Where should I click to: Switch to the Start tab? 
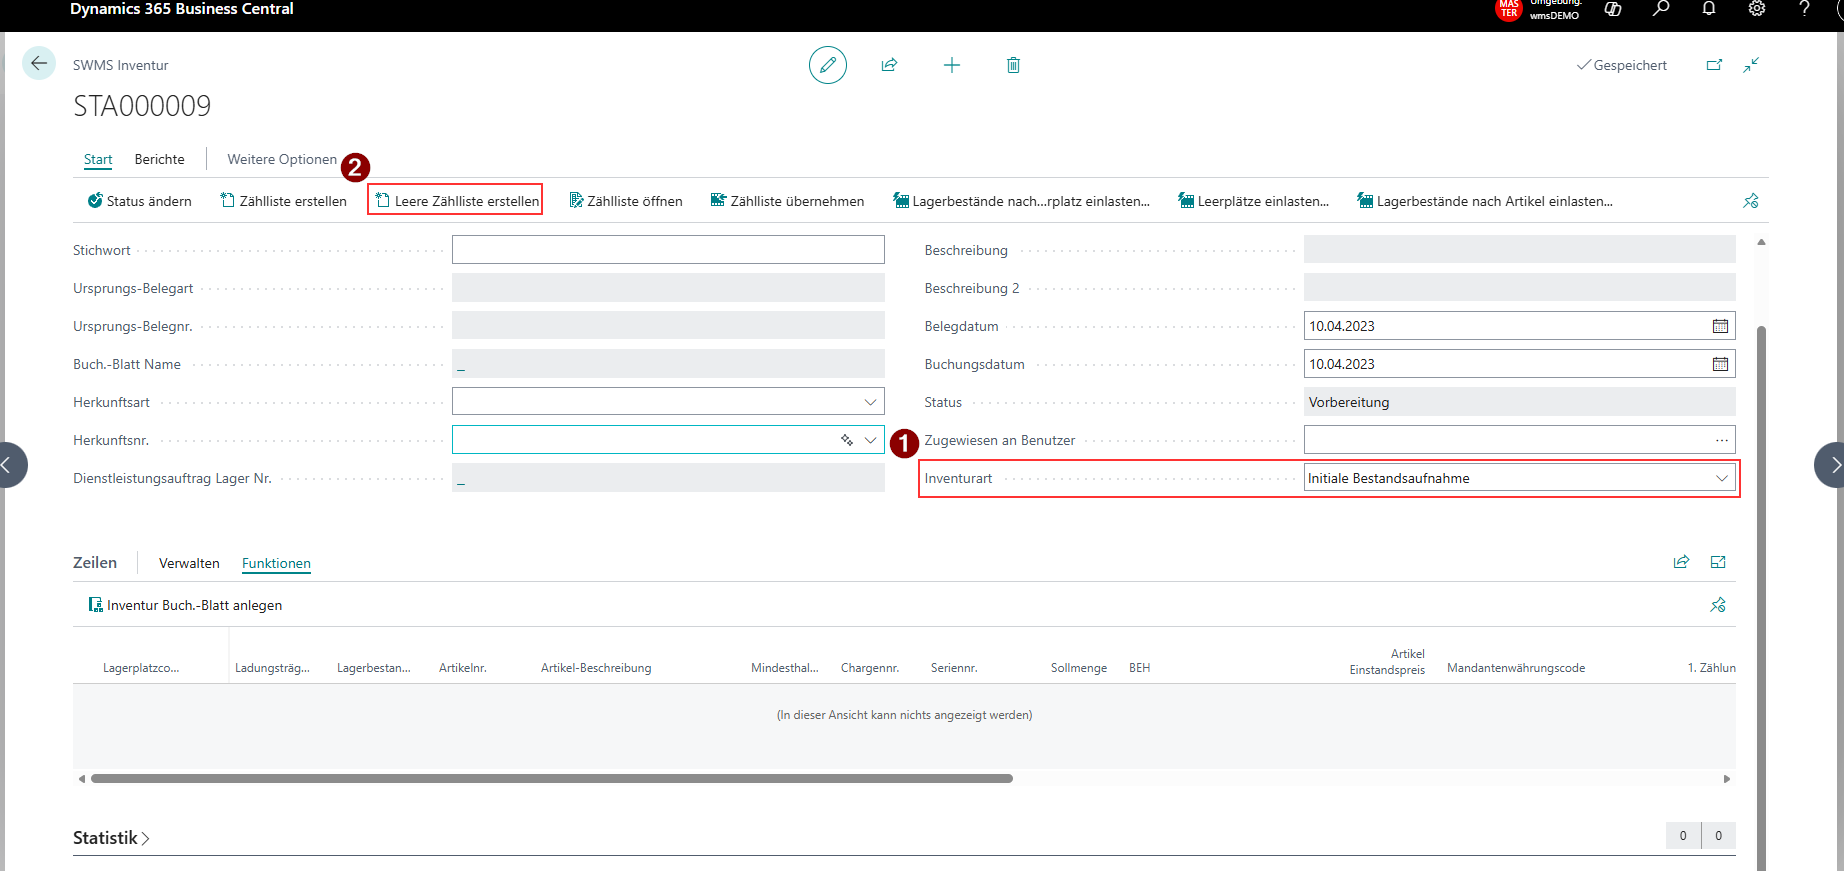click(98, 159)
